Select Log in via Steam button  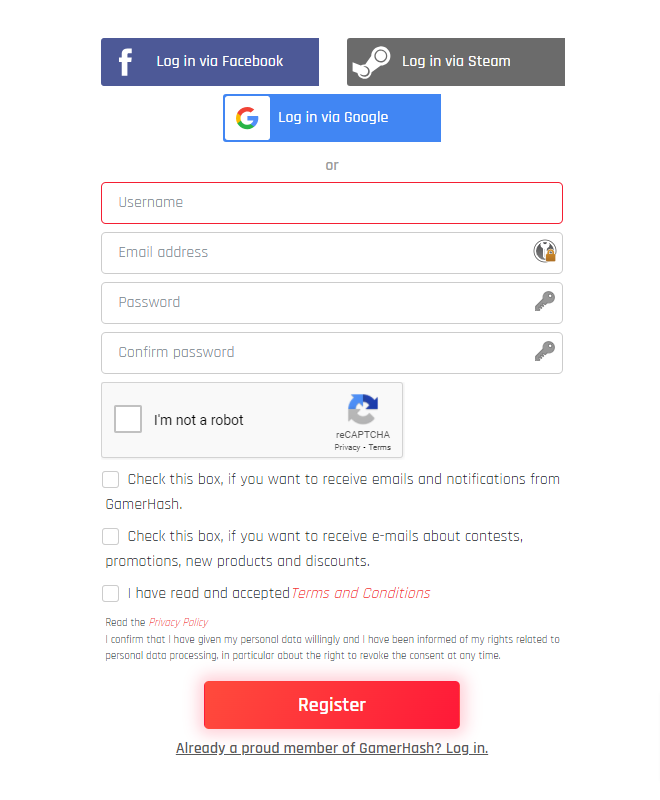pyautogui.click(x=456, y=62)
